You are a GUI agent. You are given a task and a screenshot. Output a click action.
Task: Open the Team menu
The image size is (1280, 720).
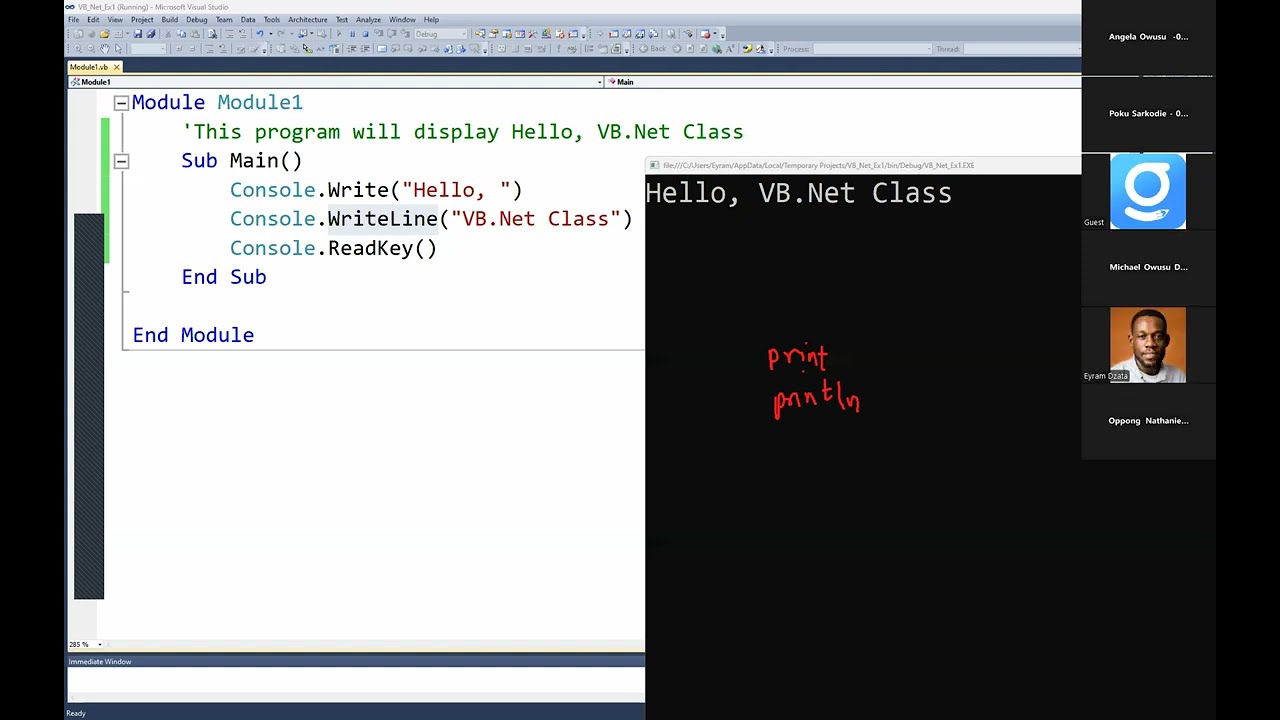click(224, 20)
